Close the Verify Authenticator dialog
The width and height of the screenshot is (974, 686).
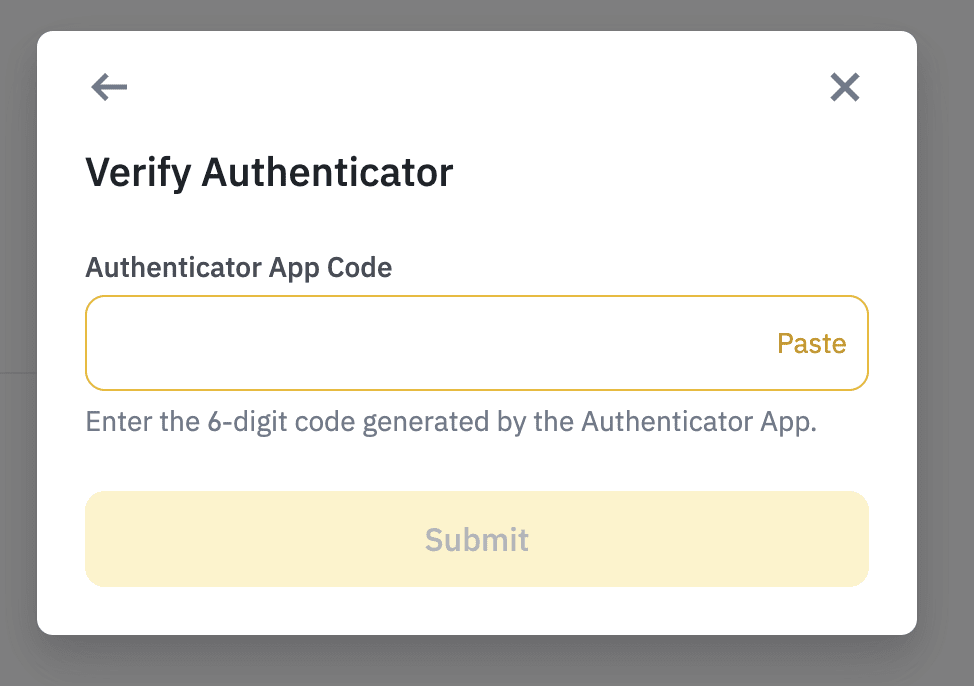point(845,88)
